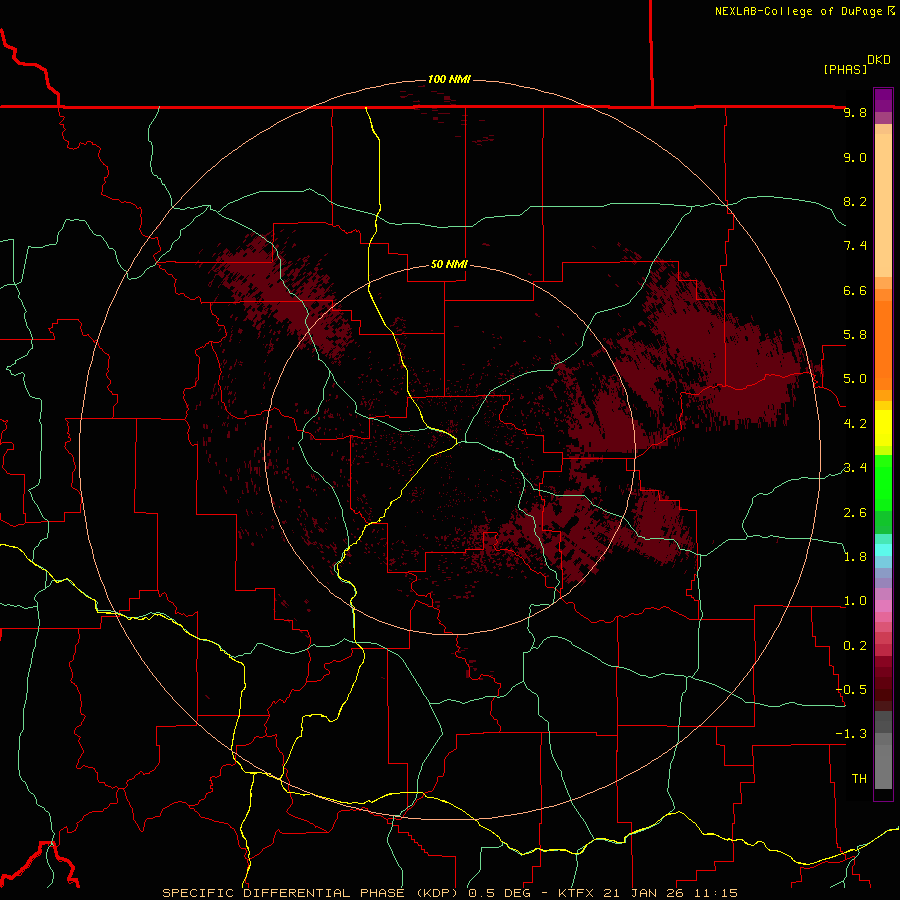Image resolution: width=900 pixels, height=900 pixels.
Task: Click the 'TH' threshold label
Action: tap(859, 779)
